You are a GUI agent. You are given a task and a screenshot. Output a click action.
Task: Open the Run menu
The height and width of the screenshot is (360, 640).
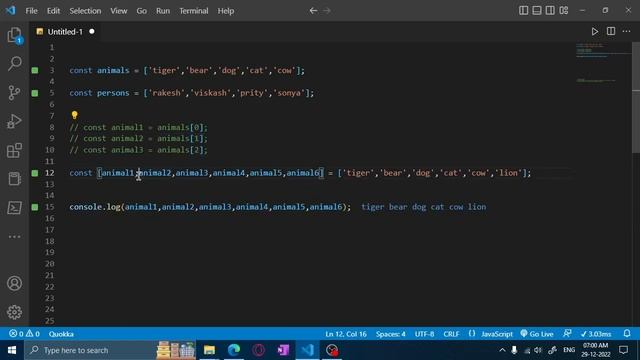(x=163, y=11)
